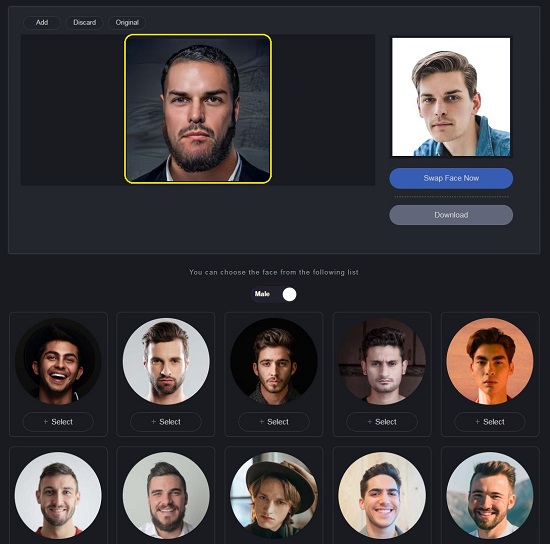Click the Discard button
550x544 pixels.
tap(85, 22)
